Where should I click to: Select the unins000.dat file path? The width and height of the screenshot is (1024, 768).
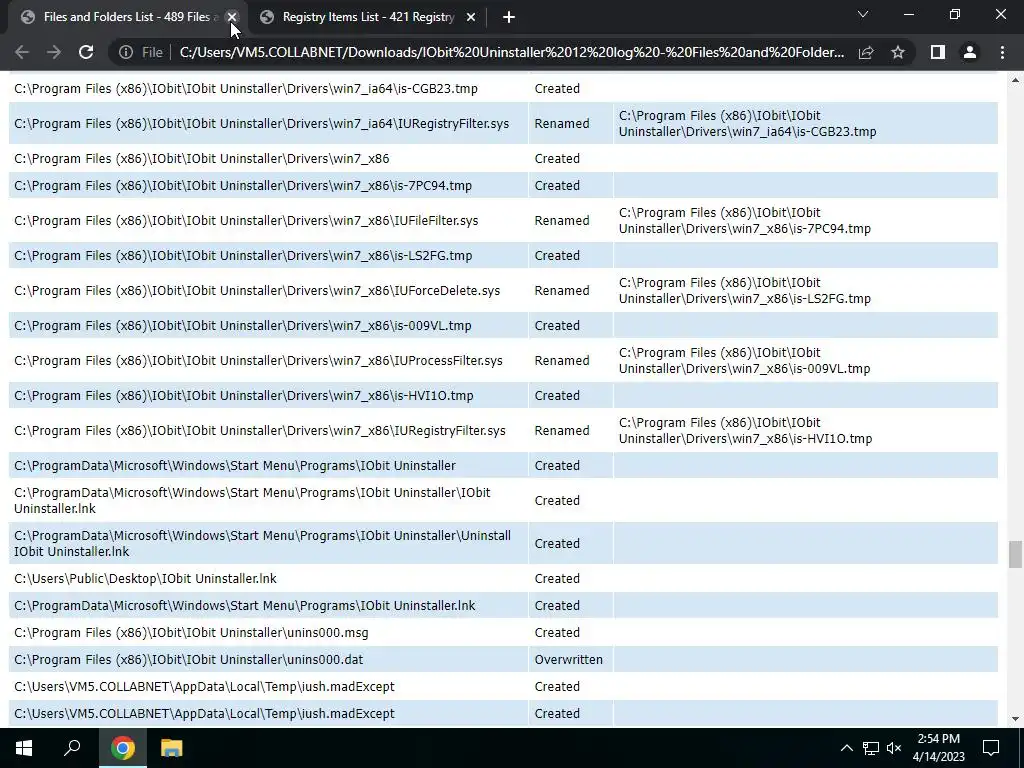point(189,660)
